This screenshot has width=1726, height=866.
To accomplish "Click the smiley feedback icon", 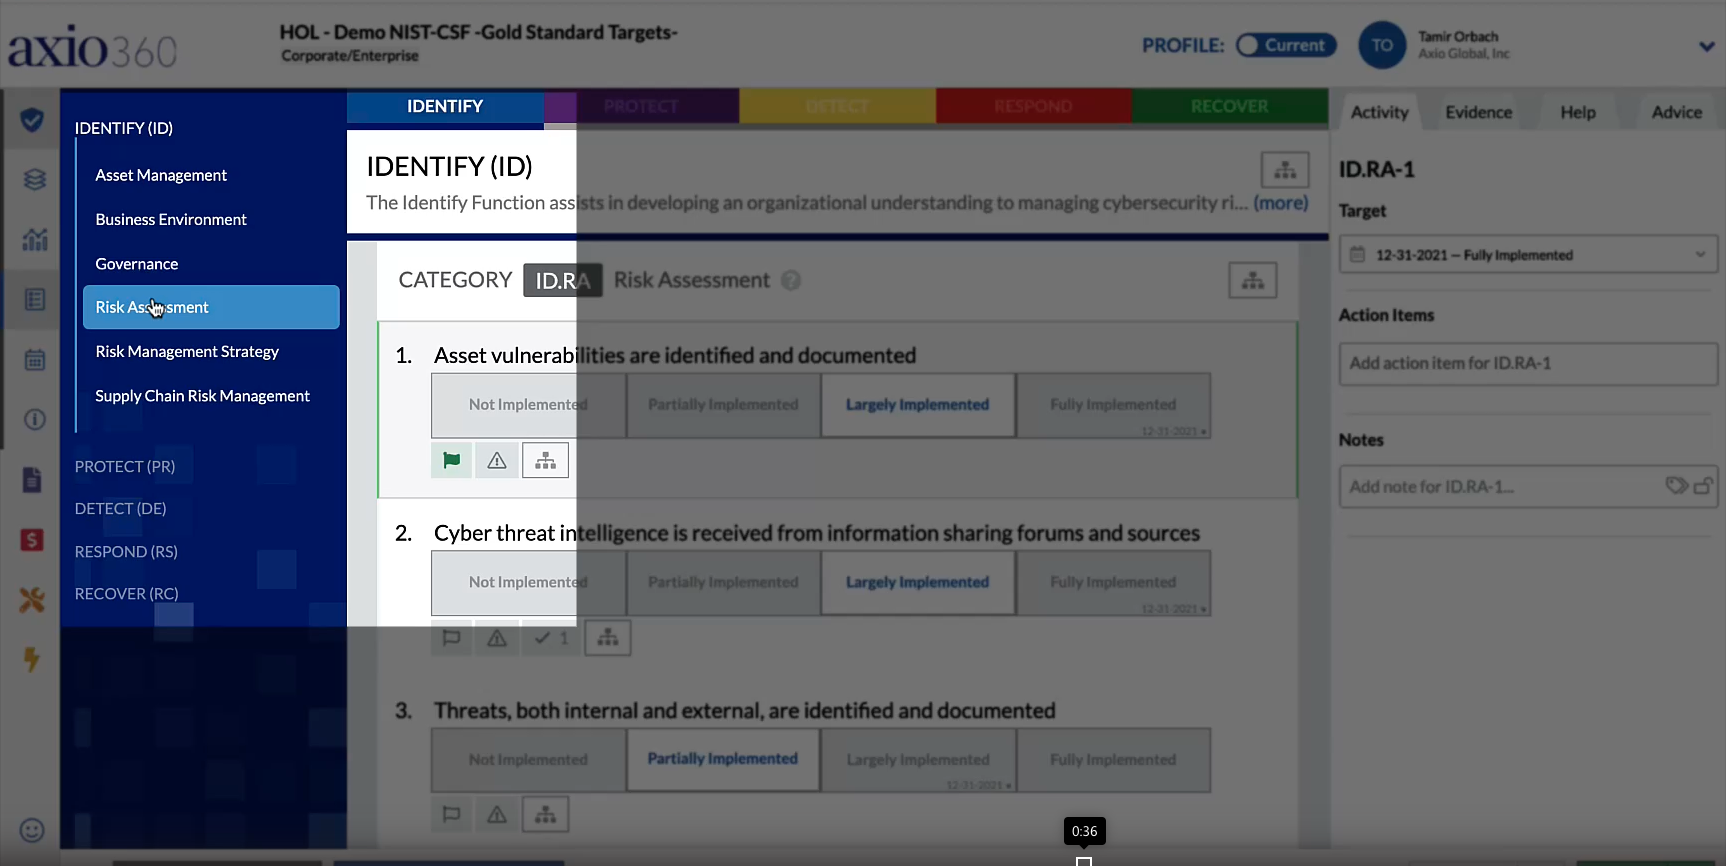I will [x=32, y=830].
